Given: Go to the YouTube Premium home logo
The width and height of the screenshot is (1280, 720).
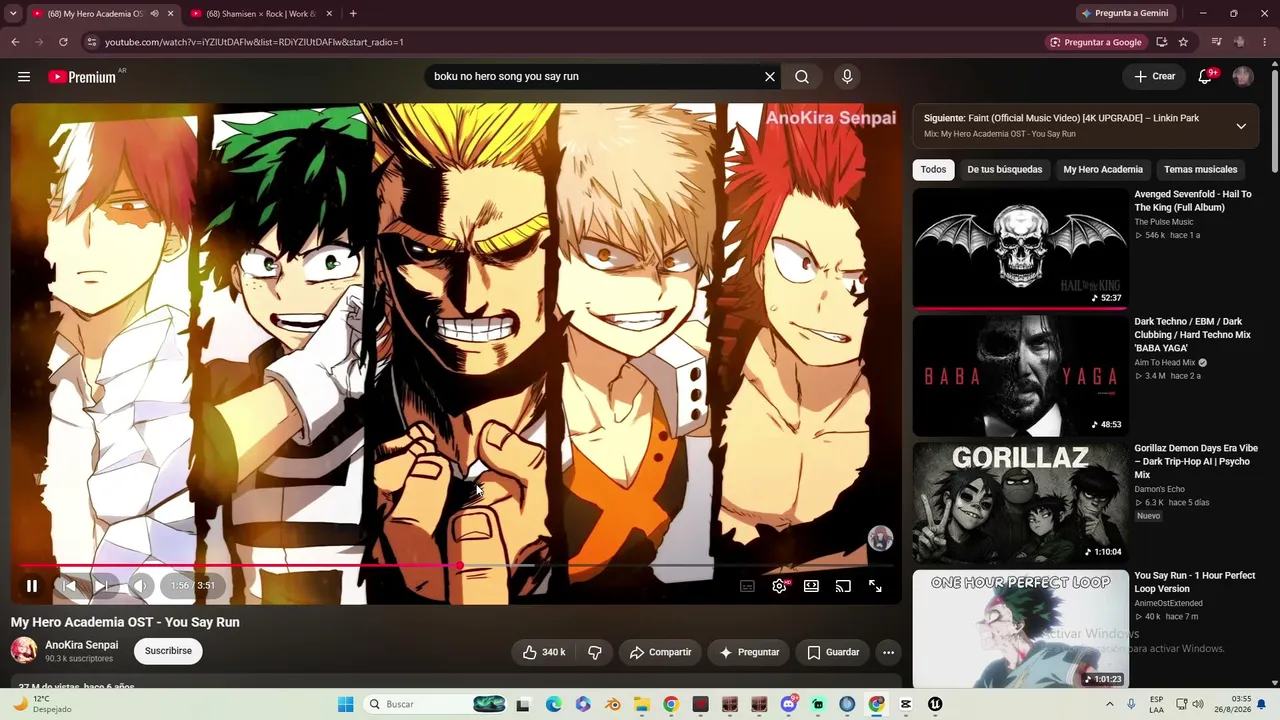Looking at the screenshot, I should point(83,77).
